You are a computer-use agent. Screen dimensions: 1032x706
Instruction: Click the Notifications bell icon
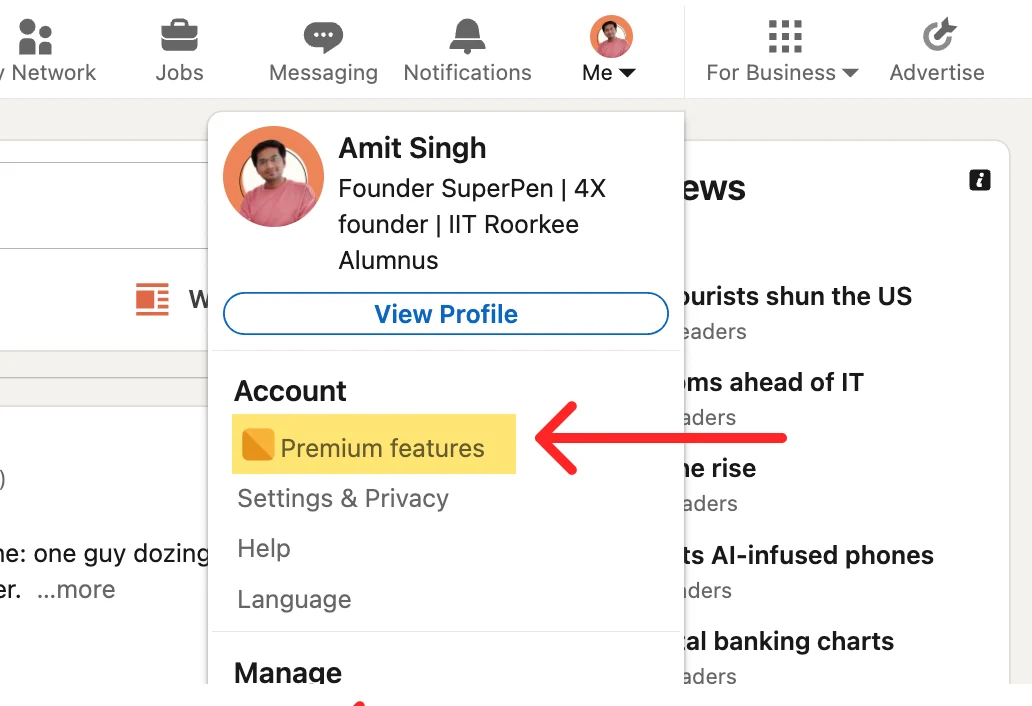(x=467, y=37)
